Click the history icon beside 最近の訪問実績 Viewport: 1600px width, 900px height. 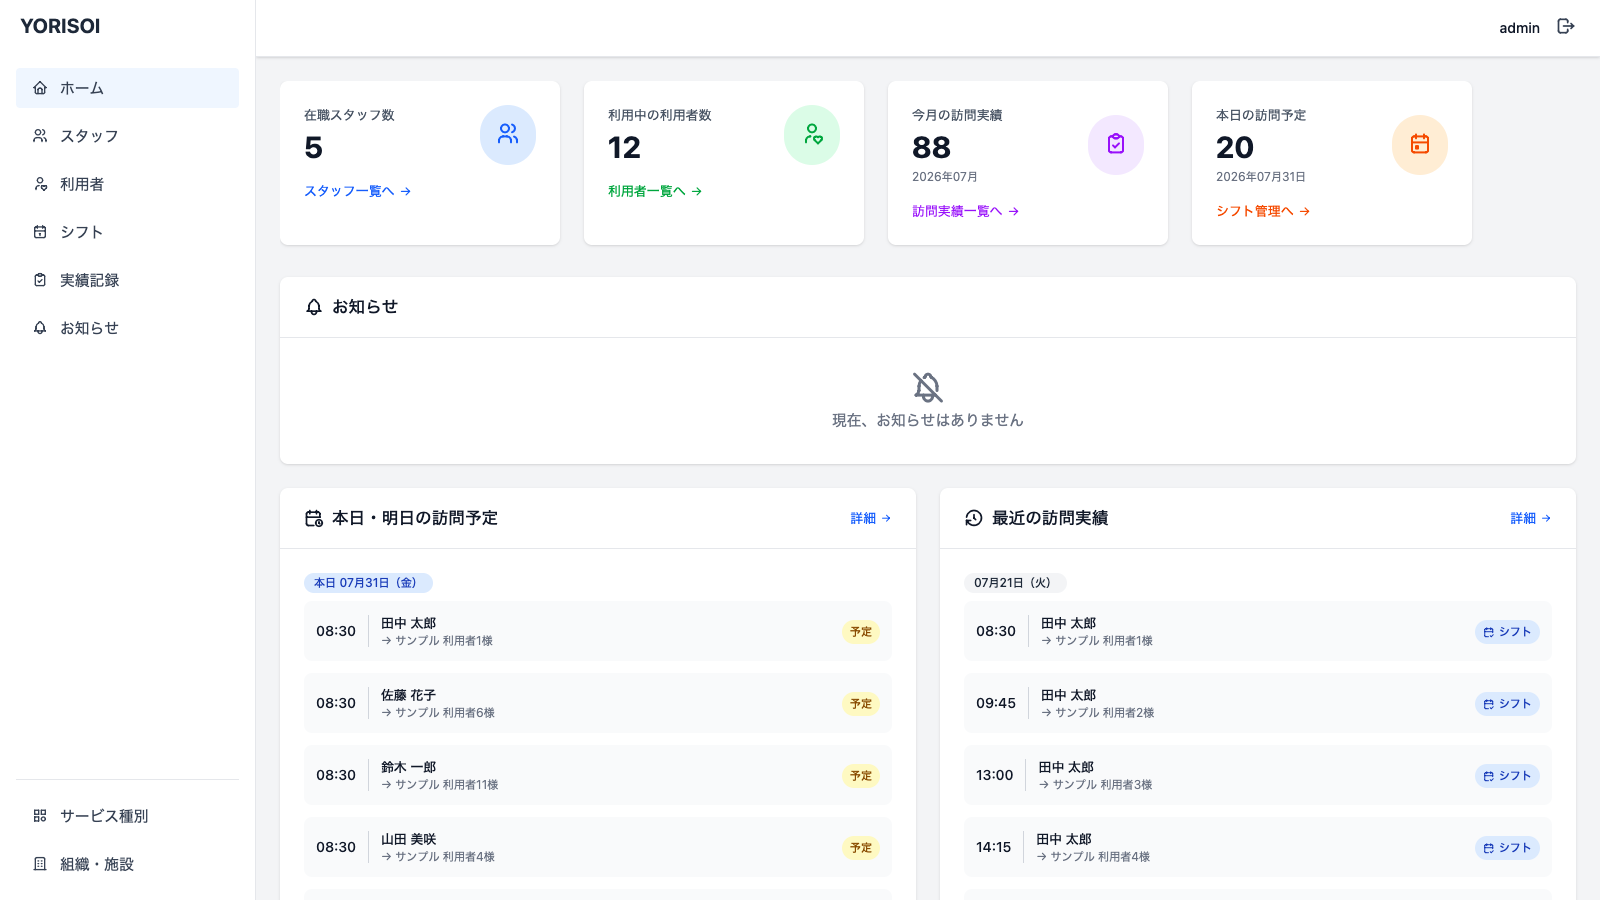(974, 518)
